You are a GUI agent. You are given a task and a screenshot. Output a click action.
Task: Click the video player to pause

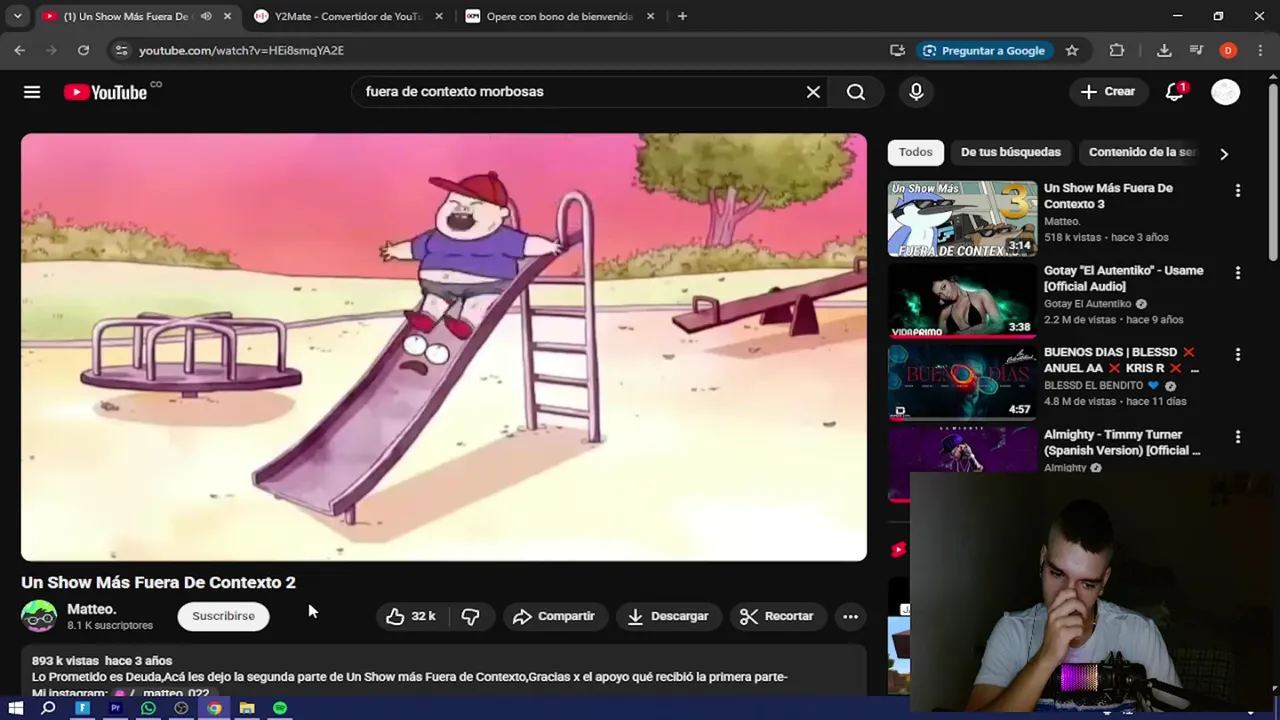pos(444,347)
